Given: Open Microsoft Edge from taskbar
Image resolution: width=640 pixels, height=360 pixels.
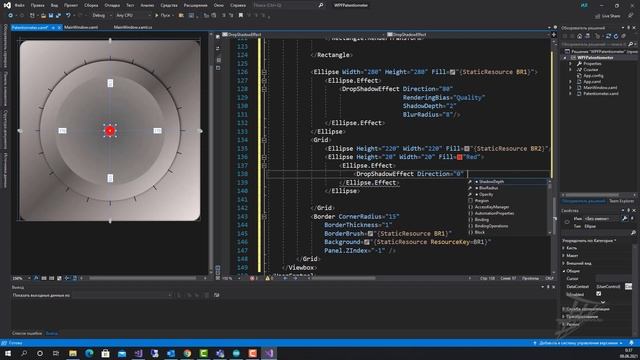Looking at the screenshot, I should tap(89, 353).
